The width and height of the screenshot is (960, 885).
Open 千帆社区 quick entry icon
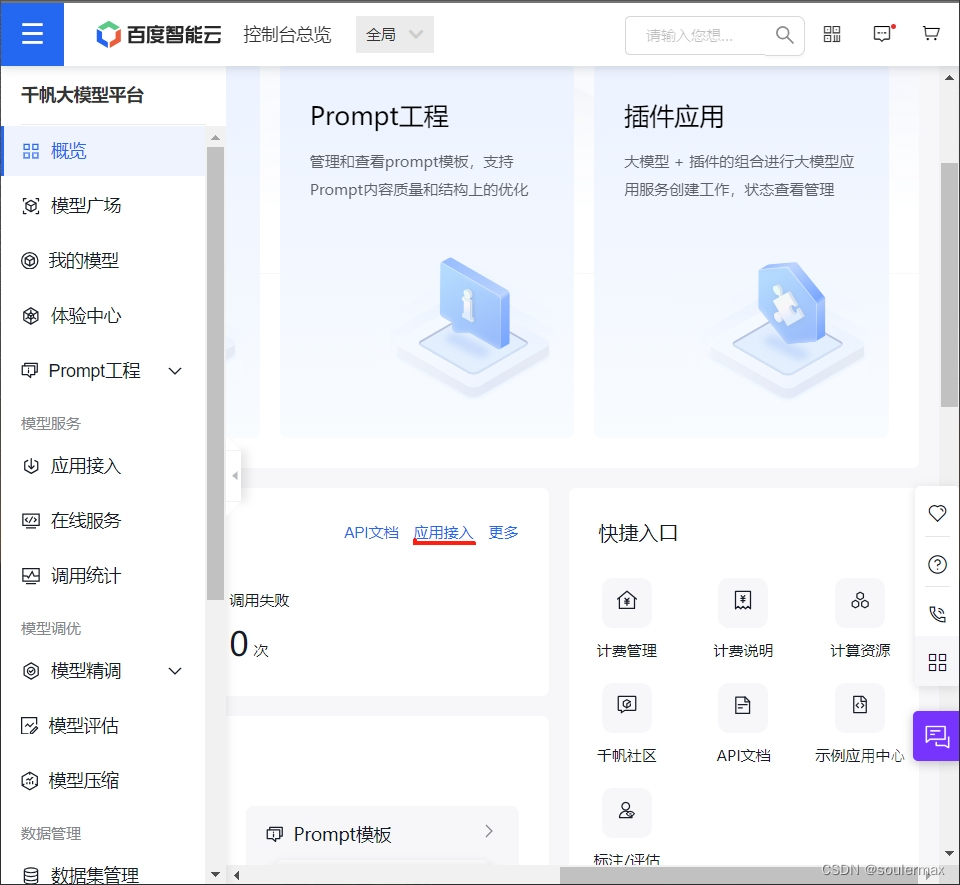click(626, 708)
